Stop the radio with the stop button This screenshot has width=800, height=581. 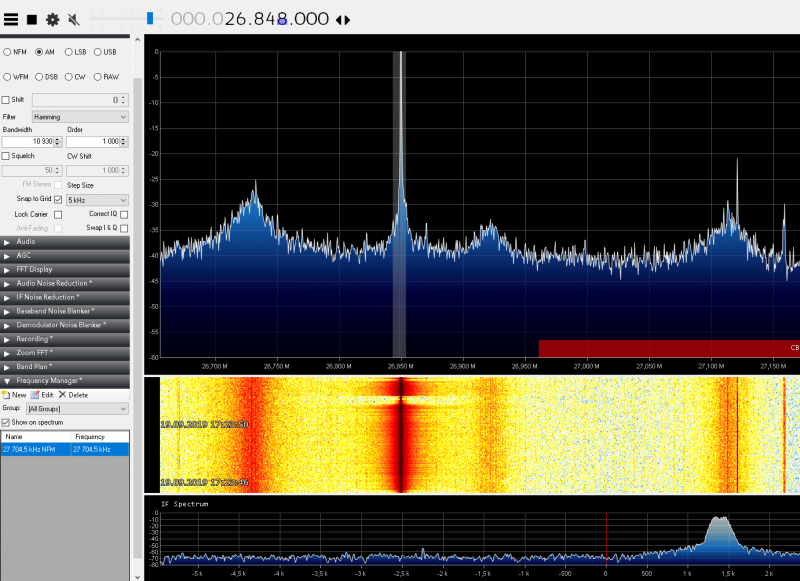(x=32, y=20)
